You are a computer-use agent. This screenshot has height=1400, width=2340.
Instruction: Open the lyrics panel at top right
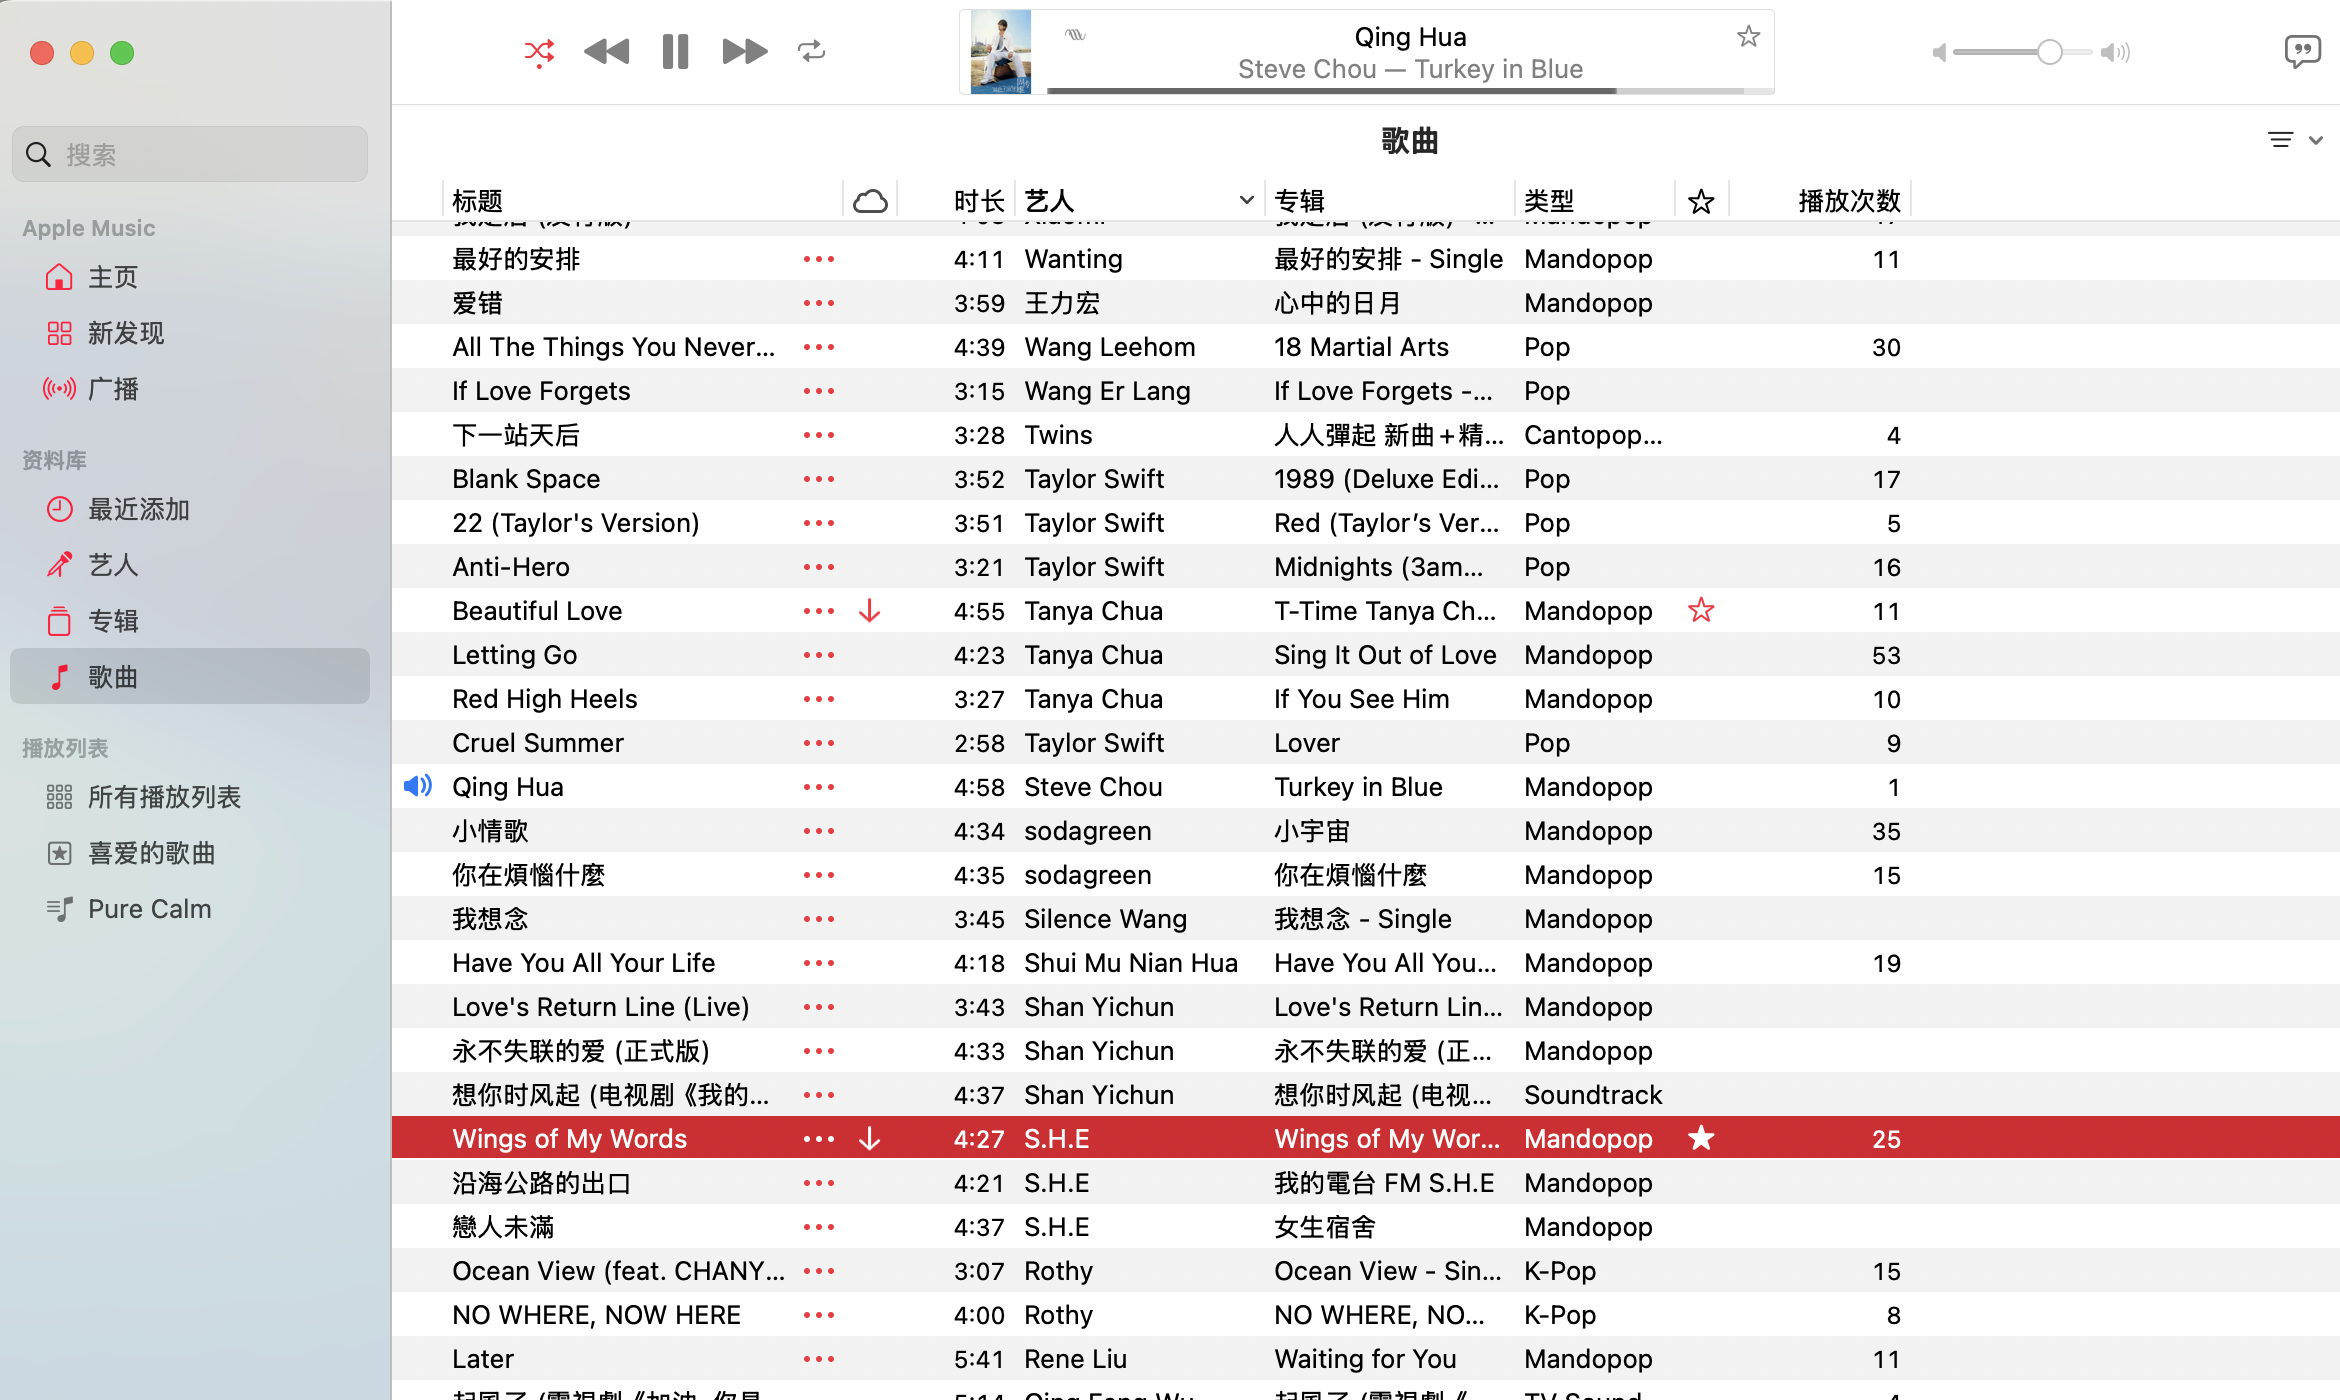coord(2303,51)
